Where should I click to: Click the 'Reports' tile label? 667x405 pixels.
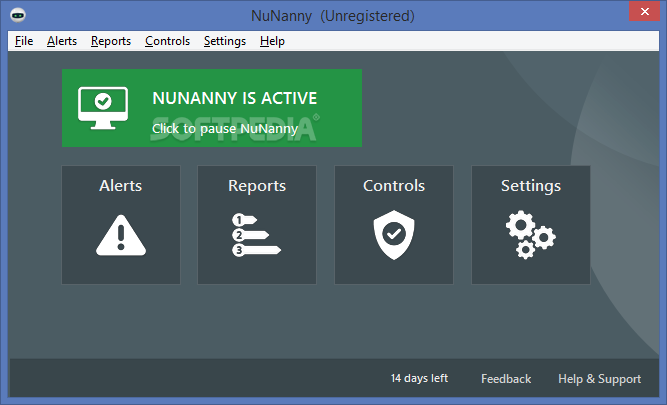257,186
